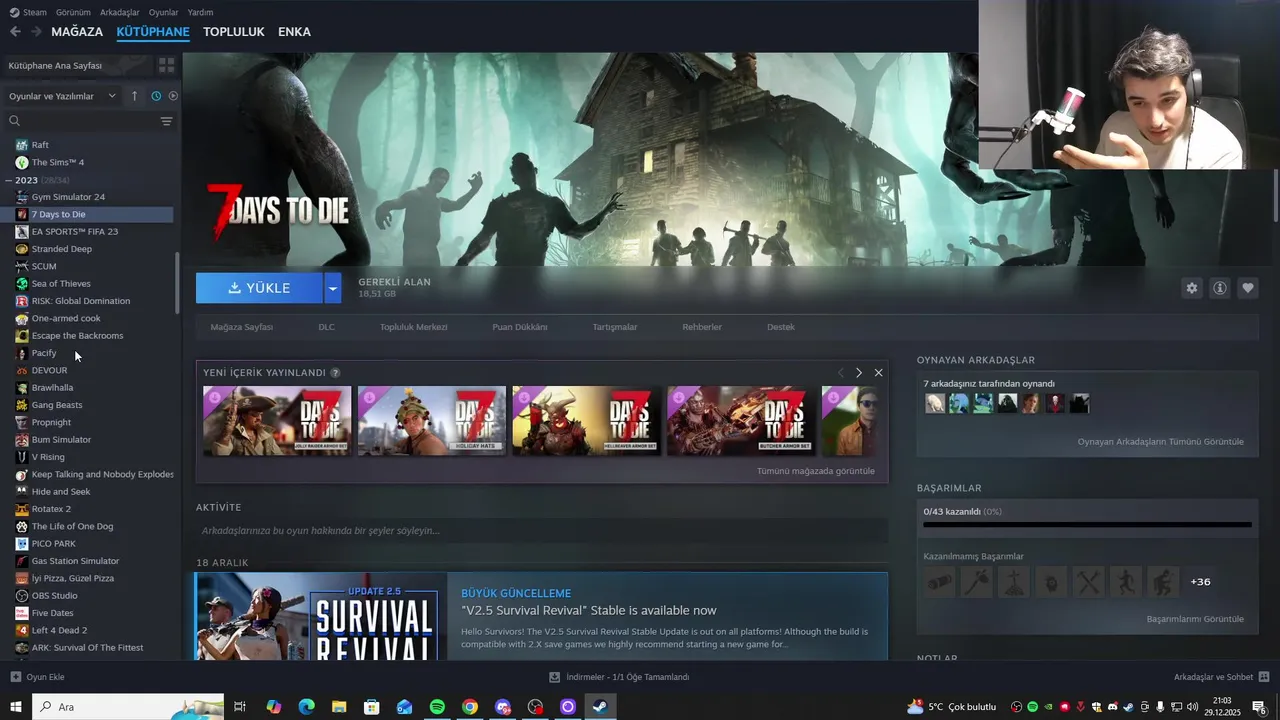Open Microsoft Edge from the taskbar
The height and width of the screenshot is (720, 1280).
click(x=306, y=707)
